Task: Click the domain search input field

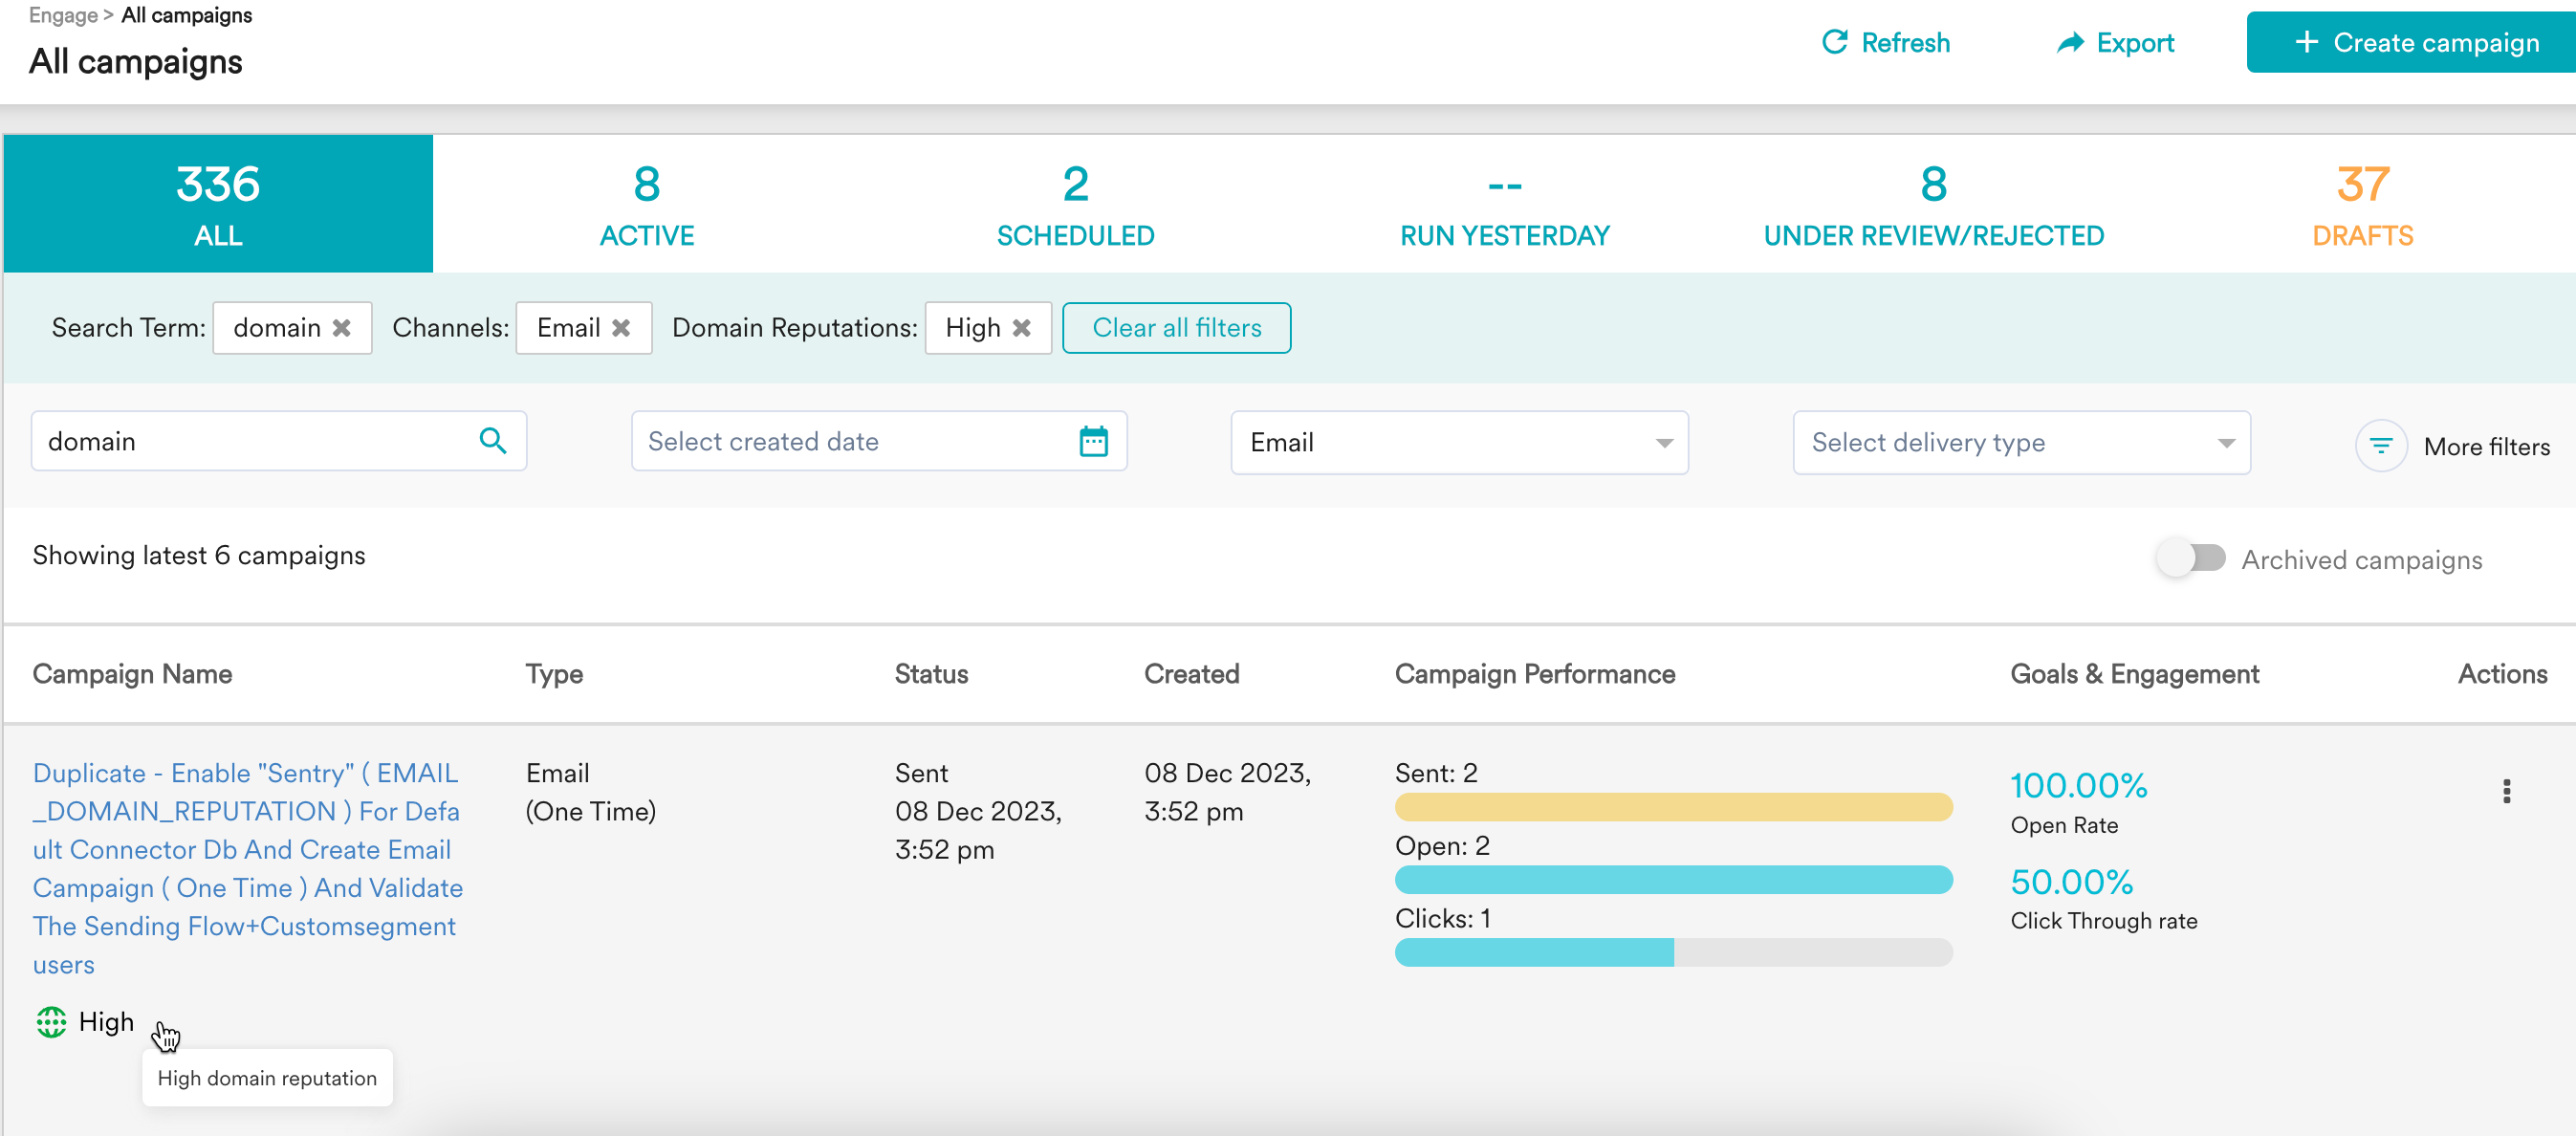Action: pos(250,441)
